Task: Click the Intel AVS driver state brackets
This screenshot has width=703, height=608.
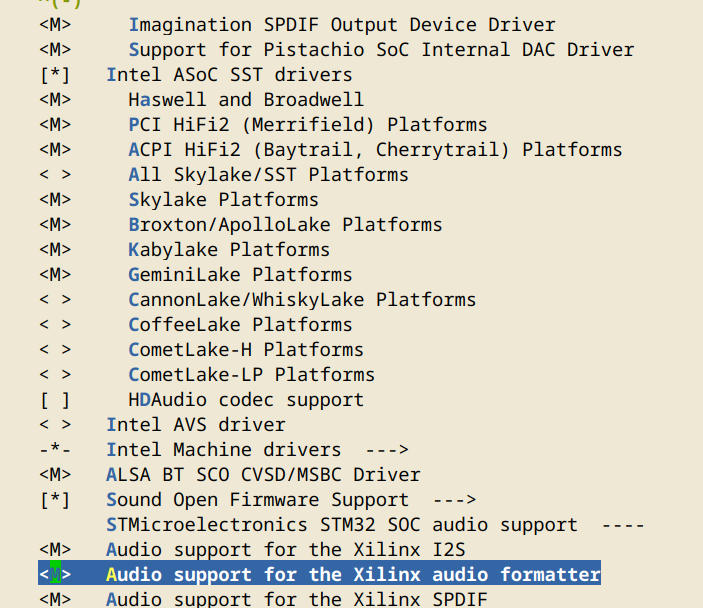Action: click(x=55, y=425)
